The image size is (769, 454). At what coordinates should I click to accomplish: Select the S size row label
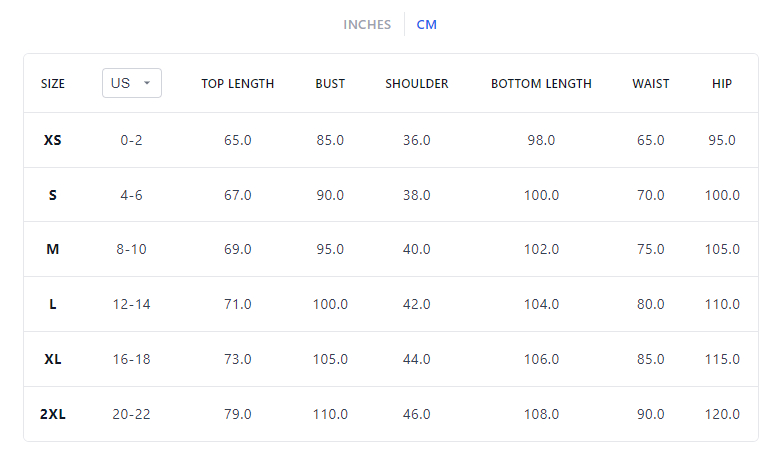53,196
